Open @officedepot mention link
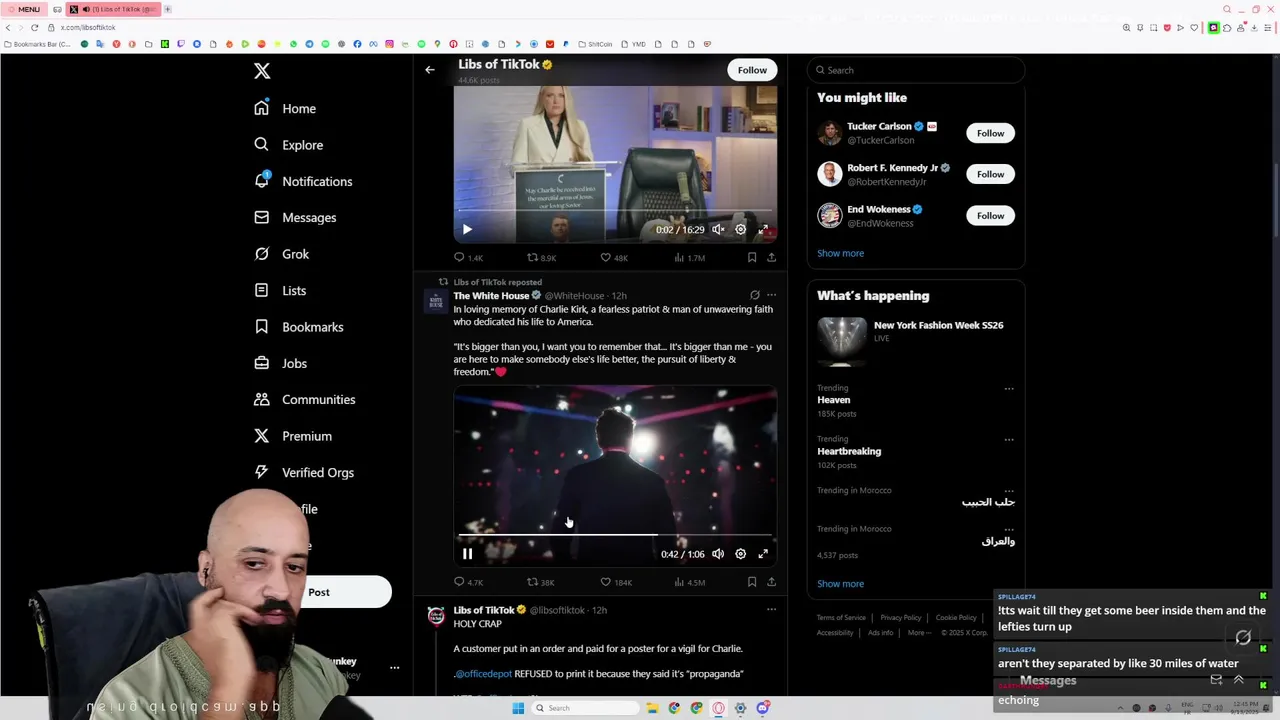Image resolution: width=1280 pixels, height=720 pixels. (x=483, y=674)
